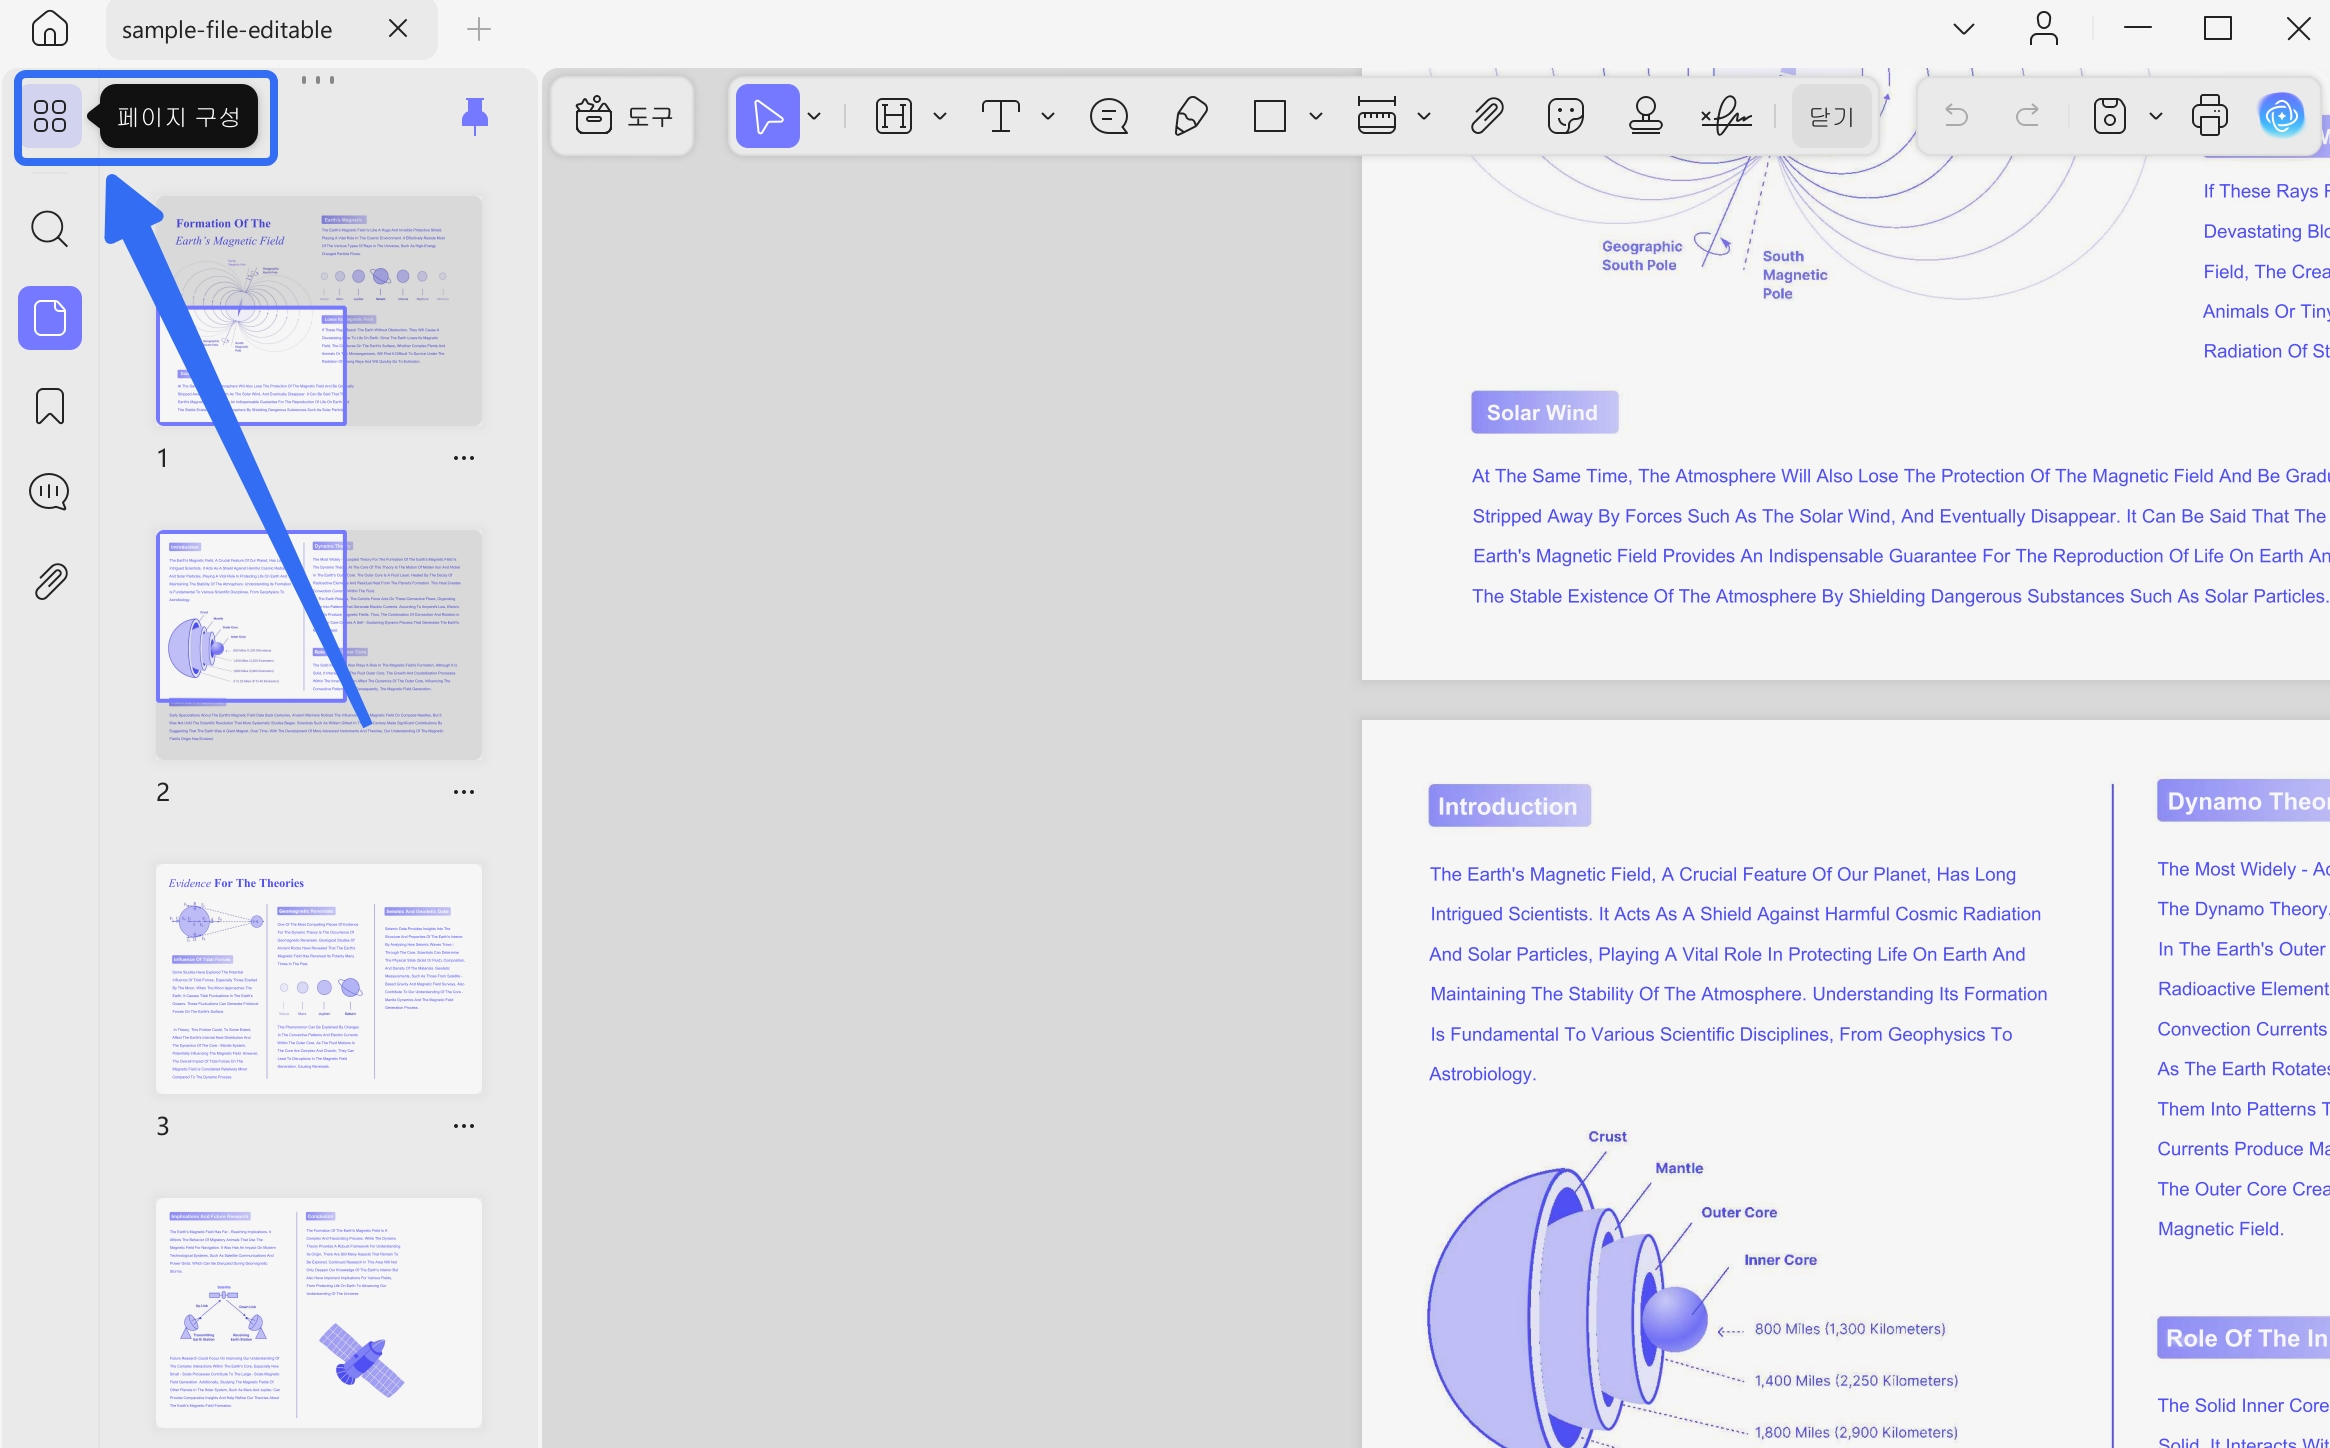Image resolution: width=2330 pixels, height=1448 pixels.
Task: Open the Page Organize grid icon
Action: (x=50, y=116)
